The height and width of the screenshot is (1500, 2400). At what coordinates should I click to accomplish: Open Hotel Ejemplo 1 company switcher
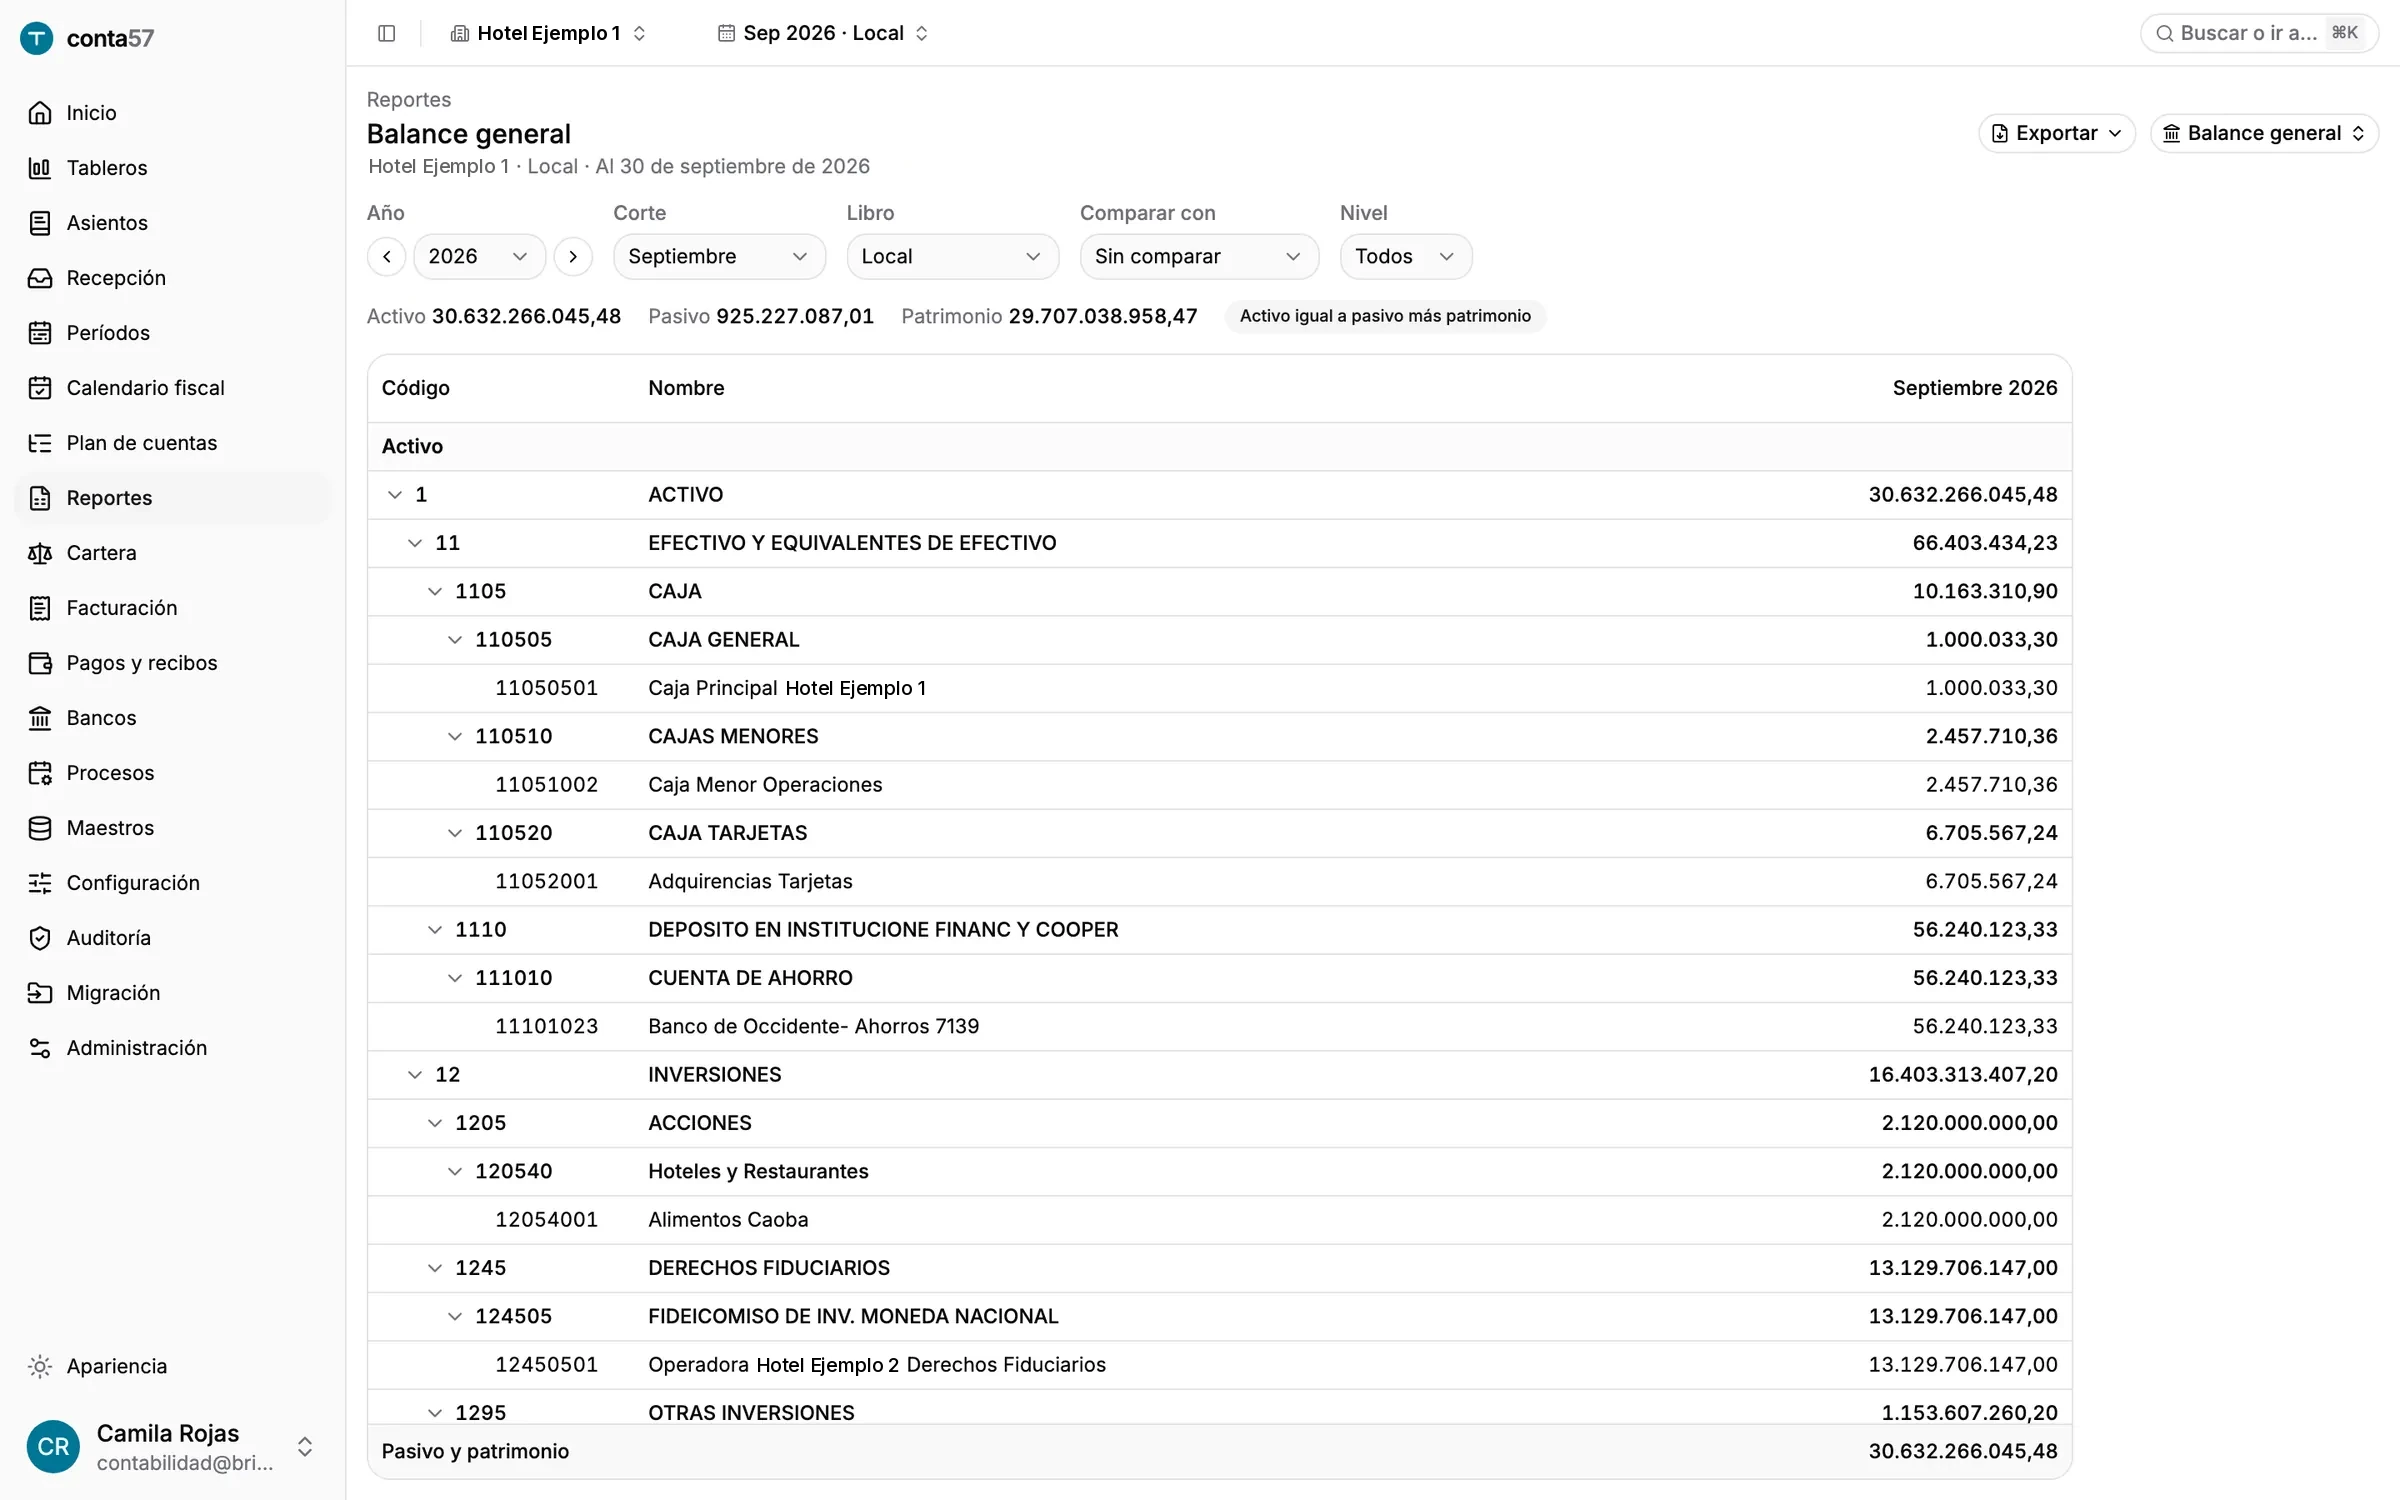pos(548,33)
